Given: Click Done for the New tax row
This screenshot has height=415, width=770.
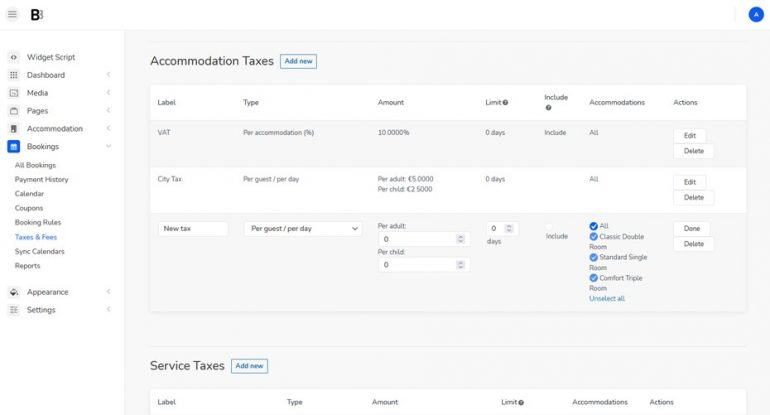Looking at the screenshot, I should [x=691, y=228].
